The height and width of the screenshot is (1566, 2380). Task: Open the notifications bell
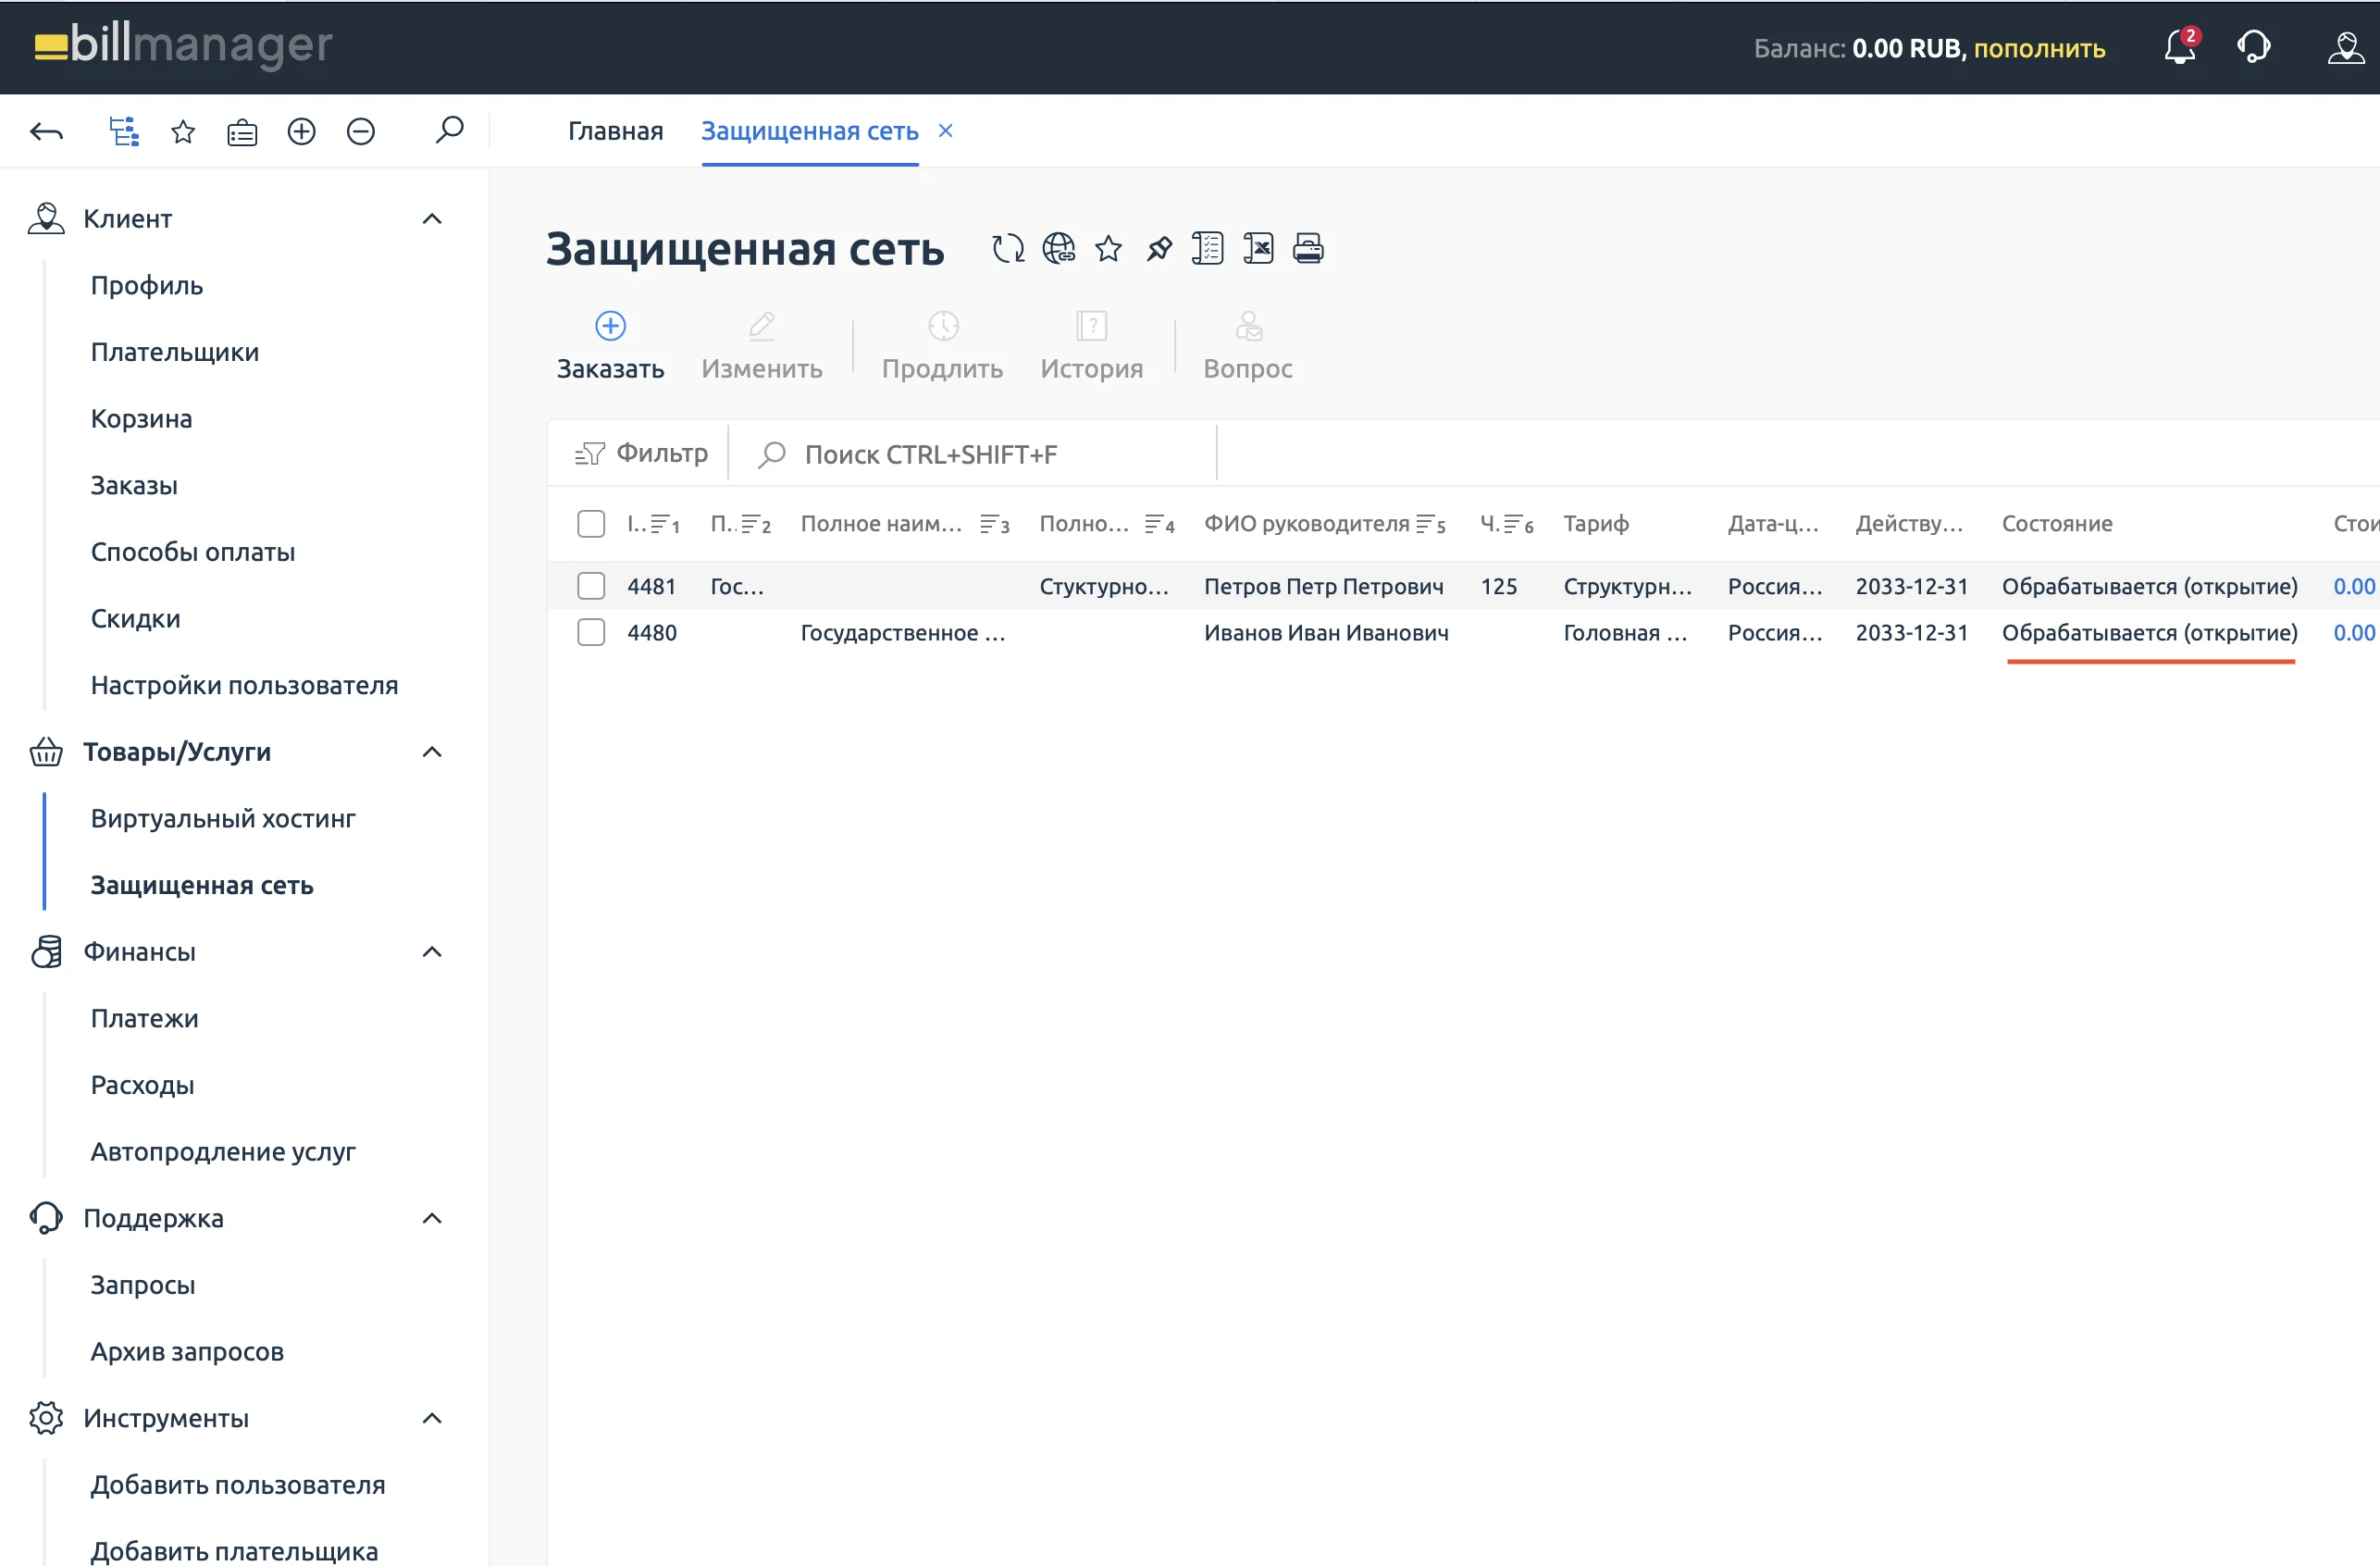[2180, 47]
